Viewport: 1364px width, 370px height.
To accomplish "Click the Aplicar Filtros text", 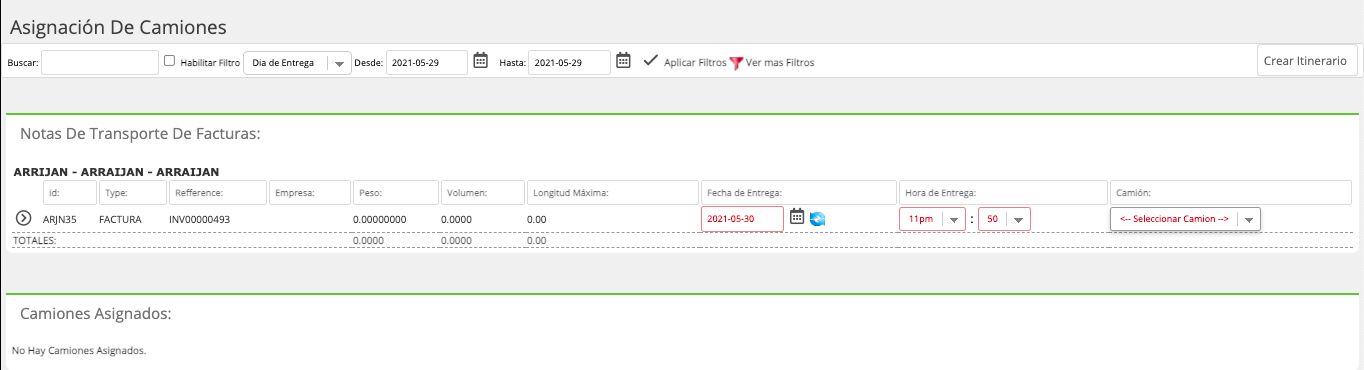I will (x=695, y=62).
